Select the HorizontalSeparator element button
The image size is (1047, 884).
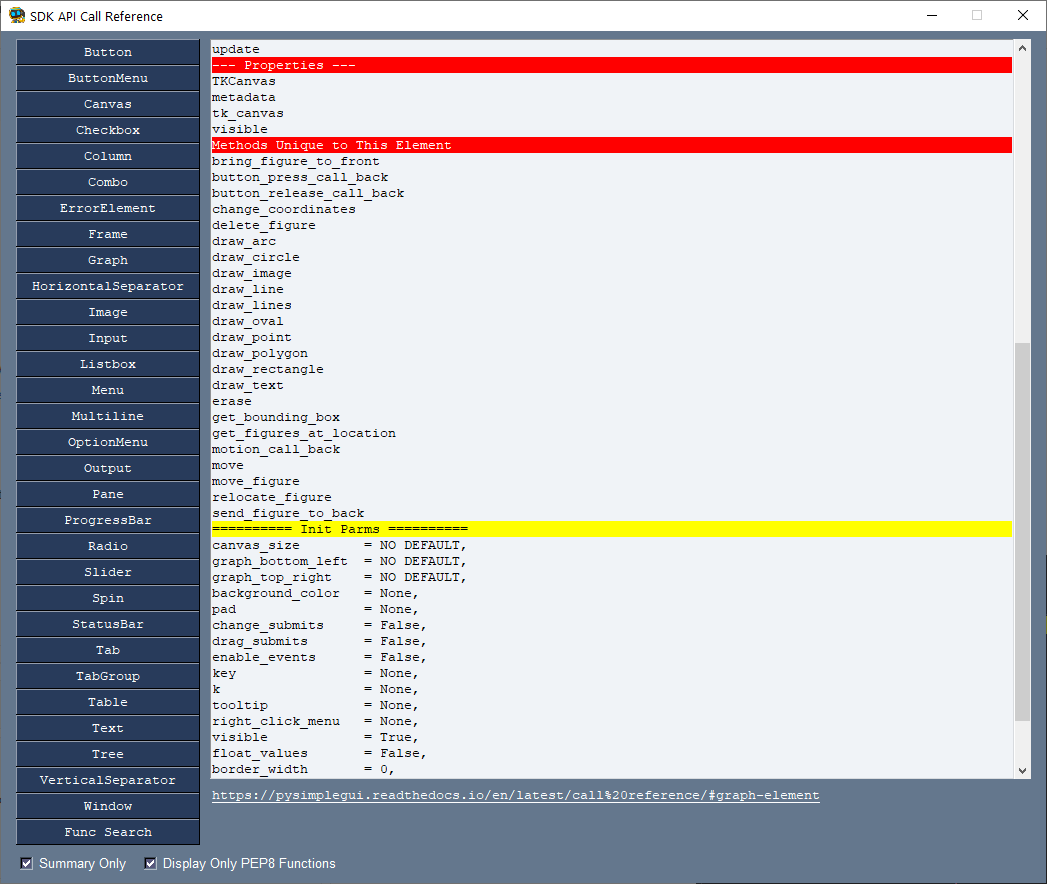point(108,286)
